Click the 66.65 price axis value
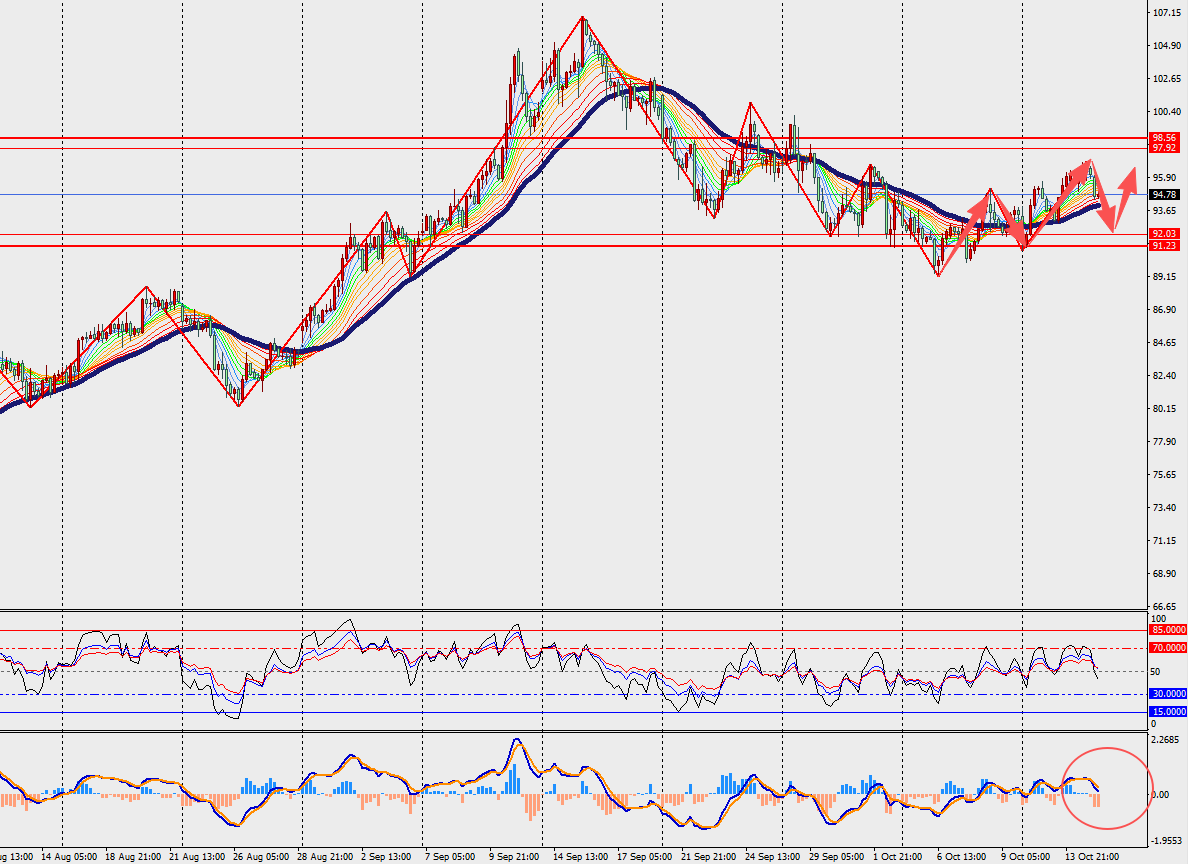The height and width of the screenshot is (864, 1189). [1165, 607]
